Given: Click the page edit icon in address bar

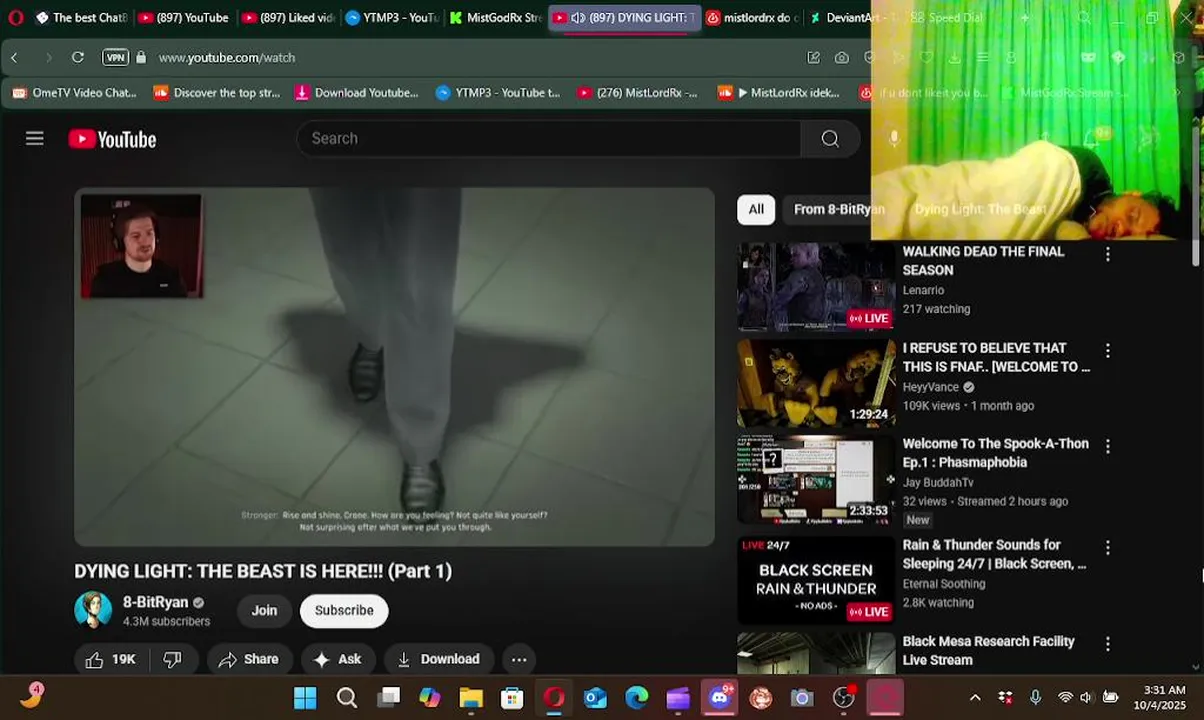Looking at the screenshot, I should tap(813, 58).
